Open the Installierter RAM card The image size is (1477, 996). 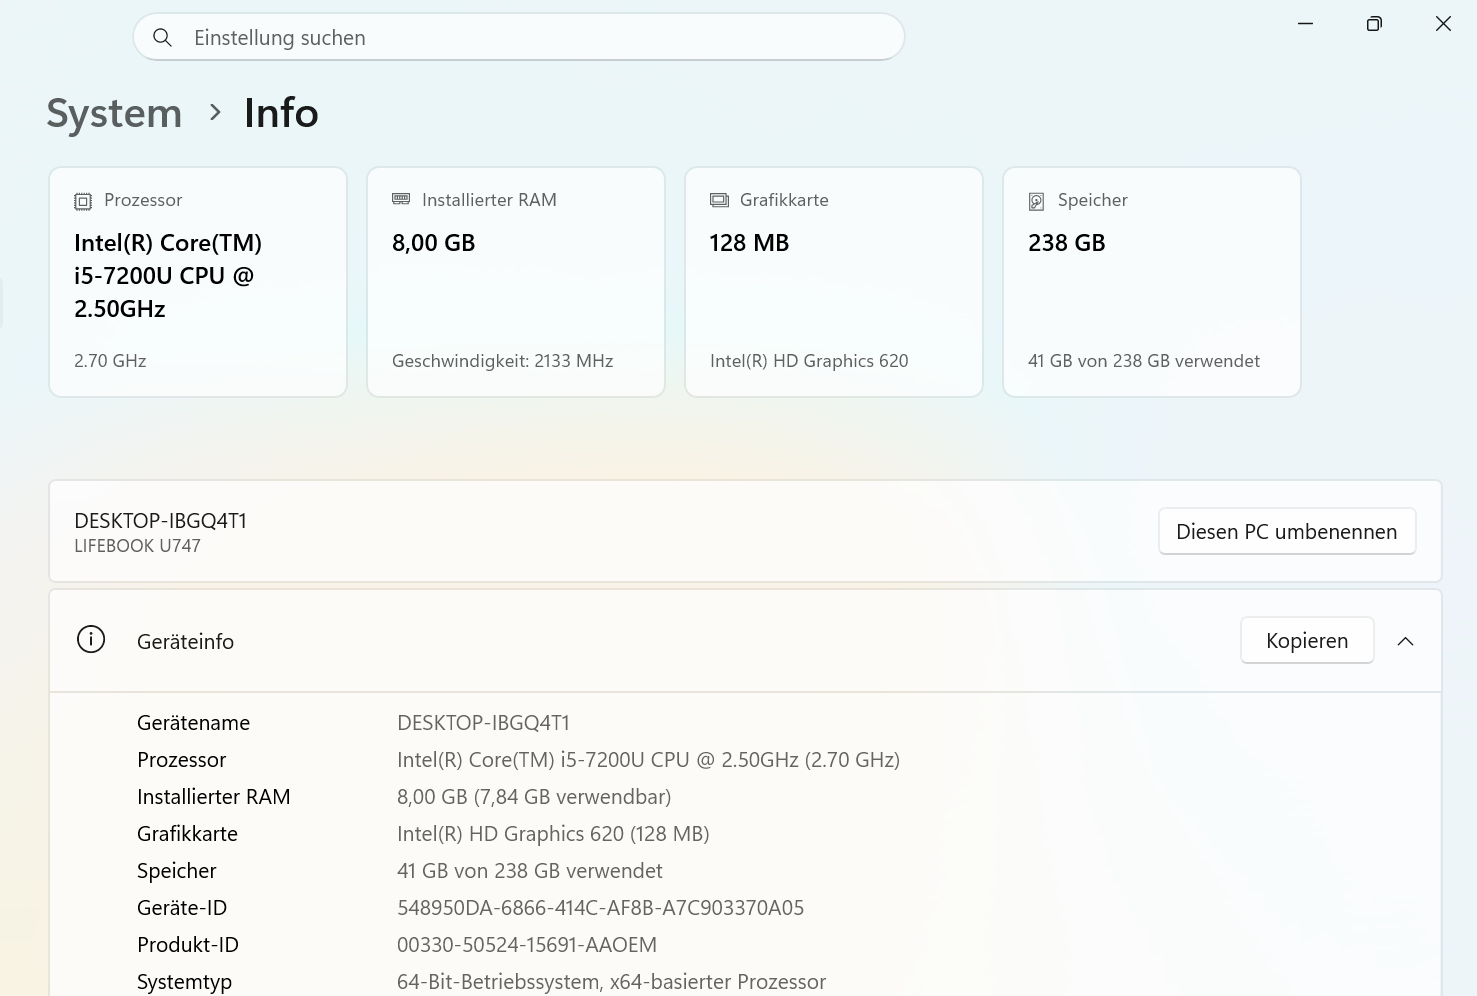point(516,282)
